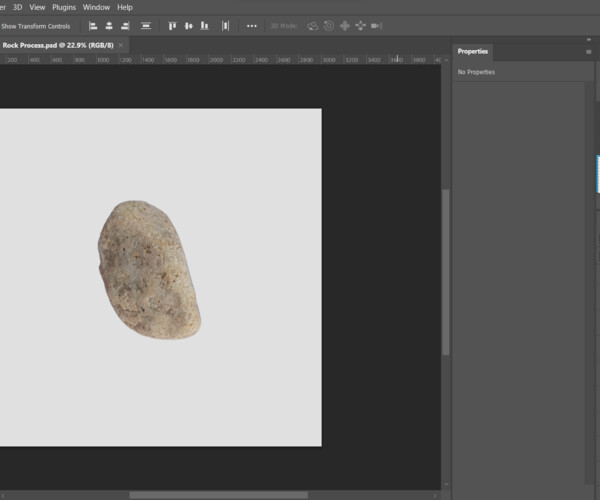The image size is (600, 500).
Task: Select the 3D slide camera icon
Action: point(360,26)
